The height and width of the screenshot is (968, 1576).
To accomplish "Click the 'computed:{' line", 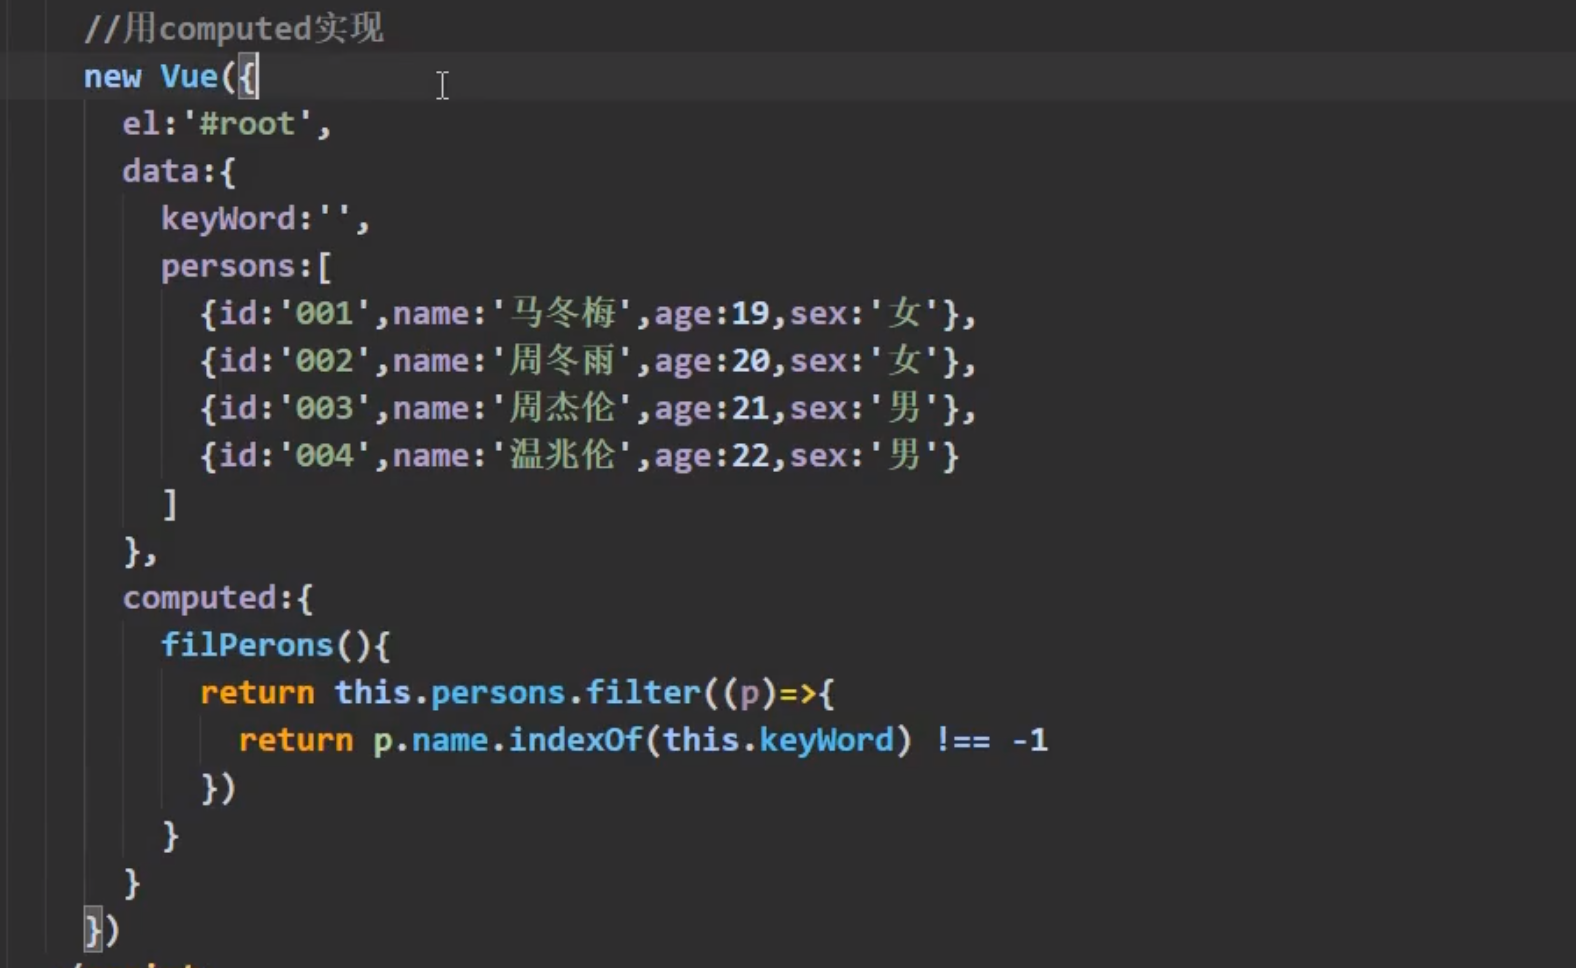I will (x=217, y=598).
